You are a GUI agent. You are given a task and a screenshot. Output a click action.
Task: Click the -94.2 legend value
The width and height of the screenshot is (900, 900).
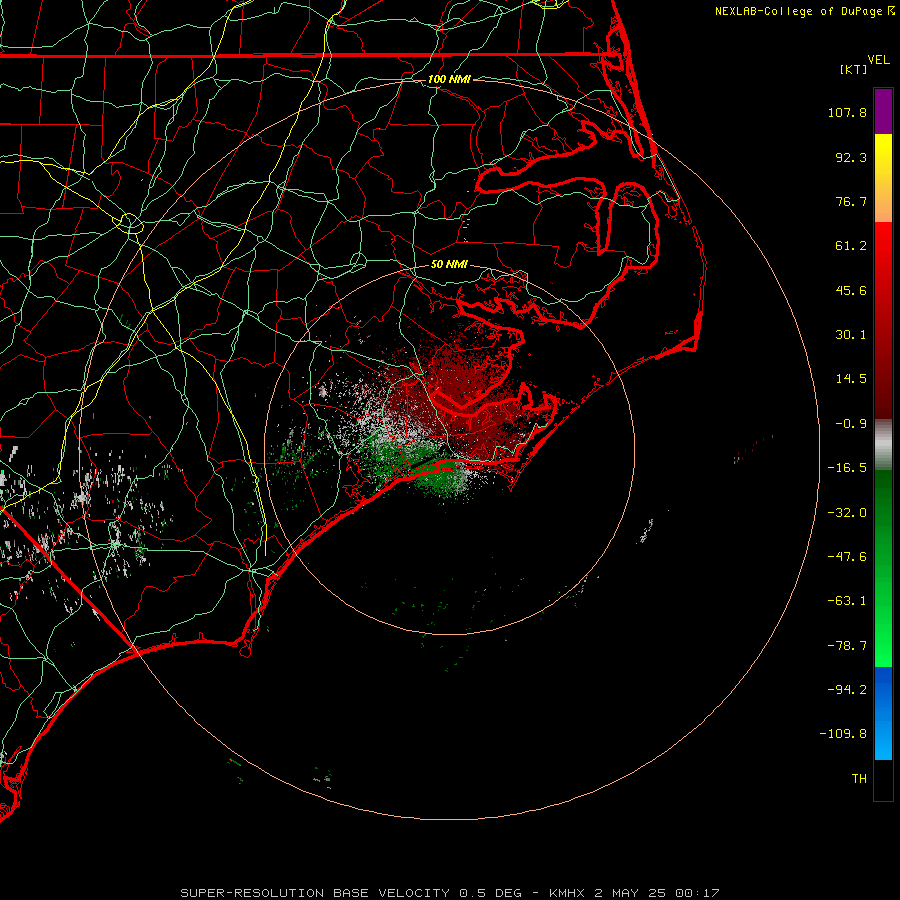tap(847, 689)
